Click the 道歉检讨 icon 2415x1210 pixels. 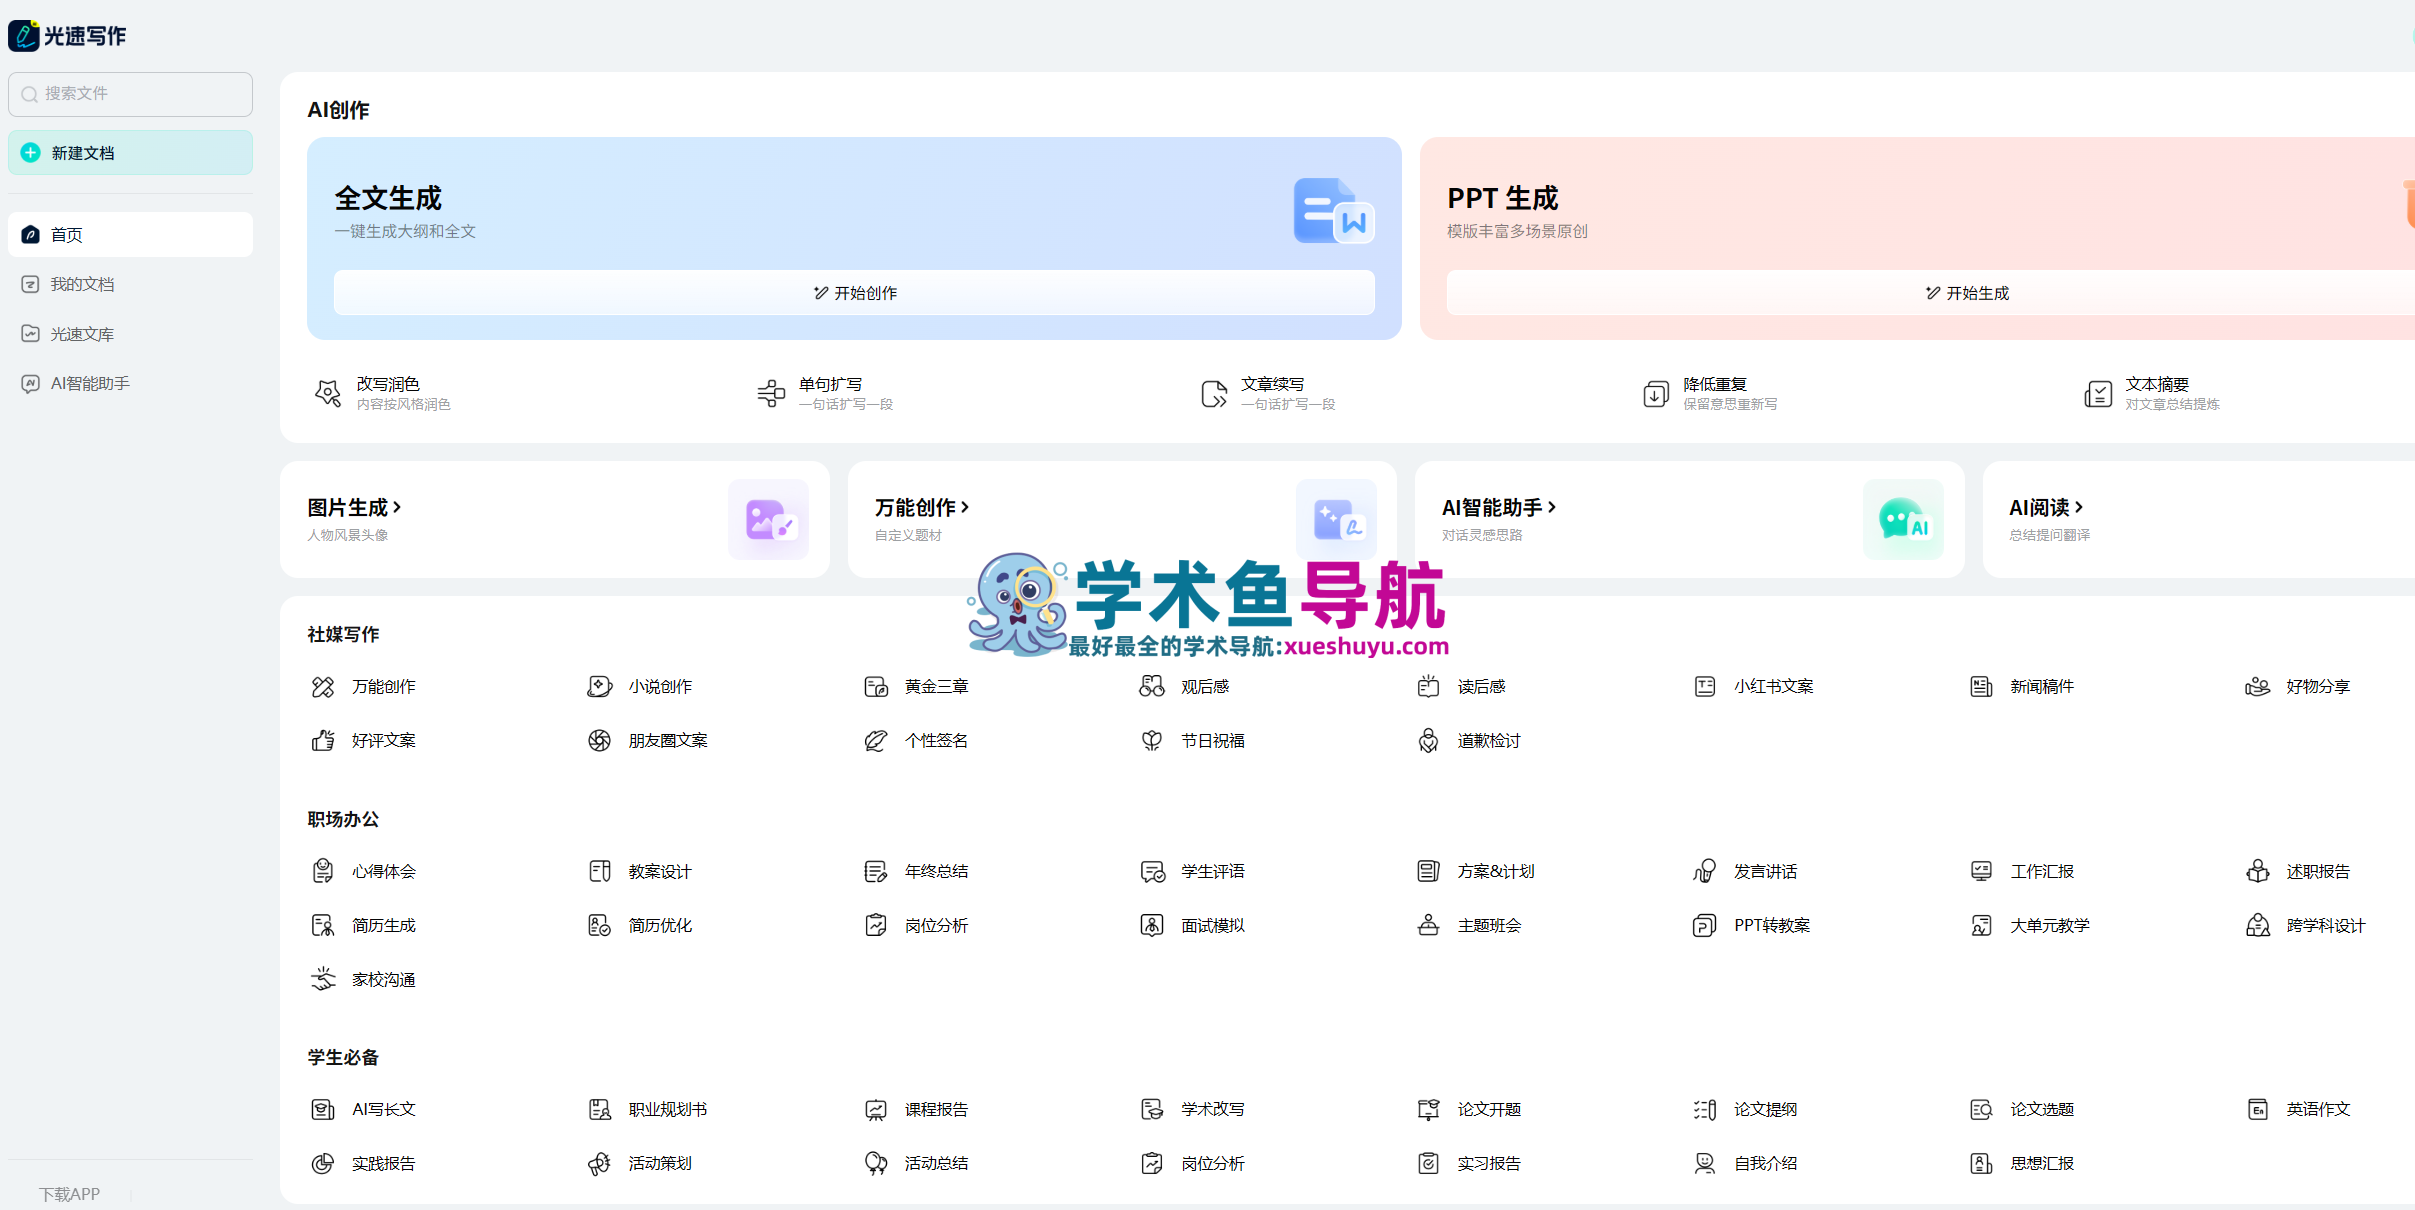1429,740
